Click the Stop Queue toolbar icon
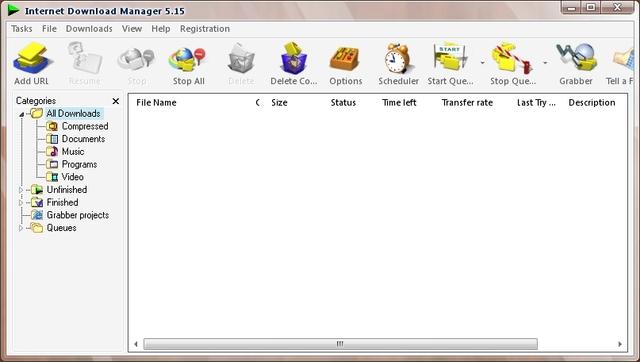 pyautogui.click(x=513, y=58)
